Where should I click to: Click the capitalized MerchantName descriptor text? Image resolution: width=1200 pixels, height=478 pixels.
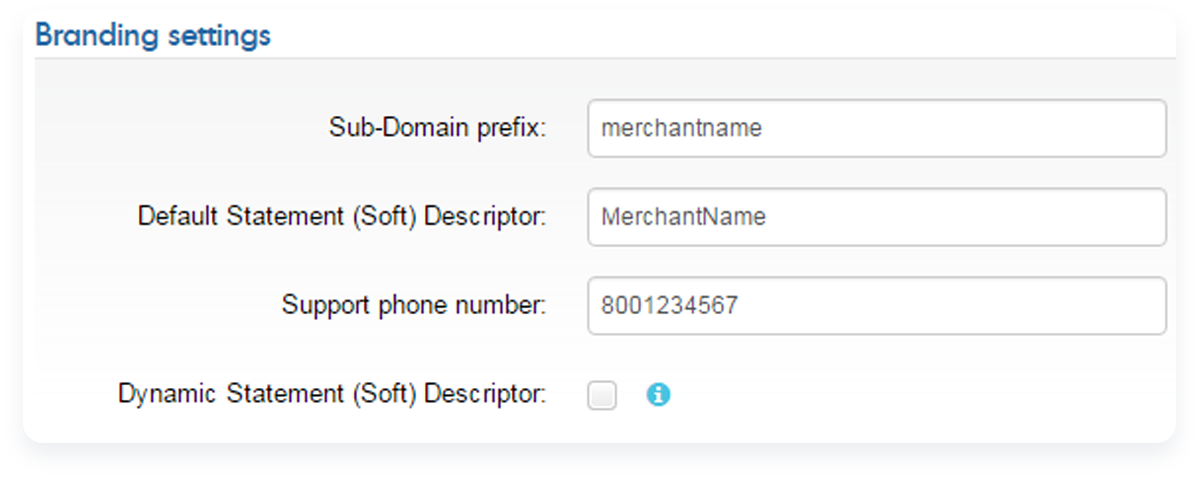(684, 217)
